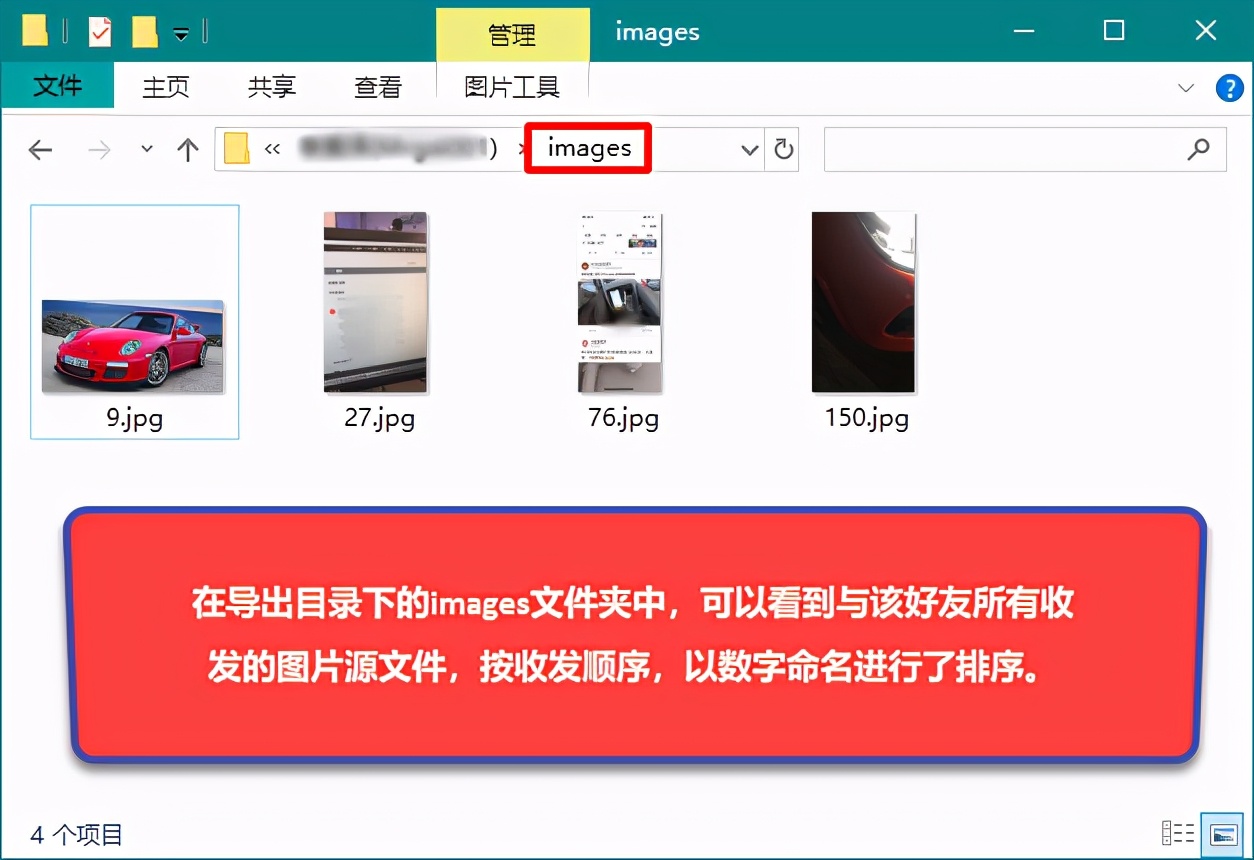Image resolution: width=1254 pixels, height=860 pixels.
Task: Collapse the ribbon with the chevron near help
Action: tap(1186, 87)
